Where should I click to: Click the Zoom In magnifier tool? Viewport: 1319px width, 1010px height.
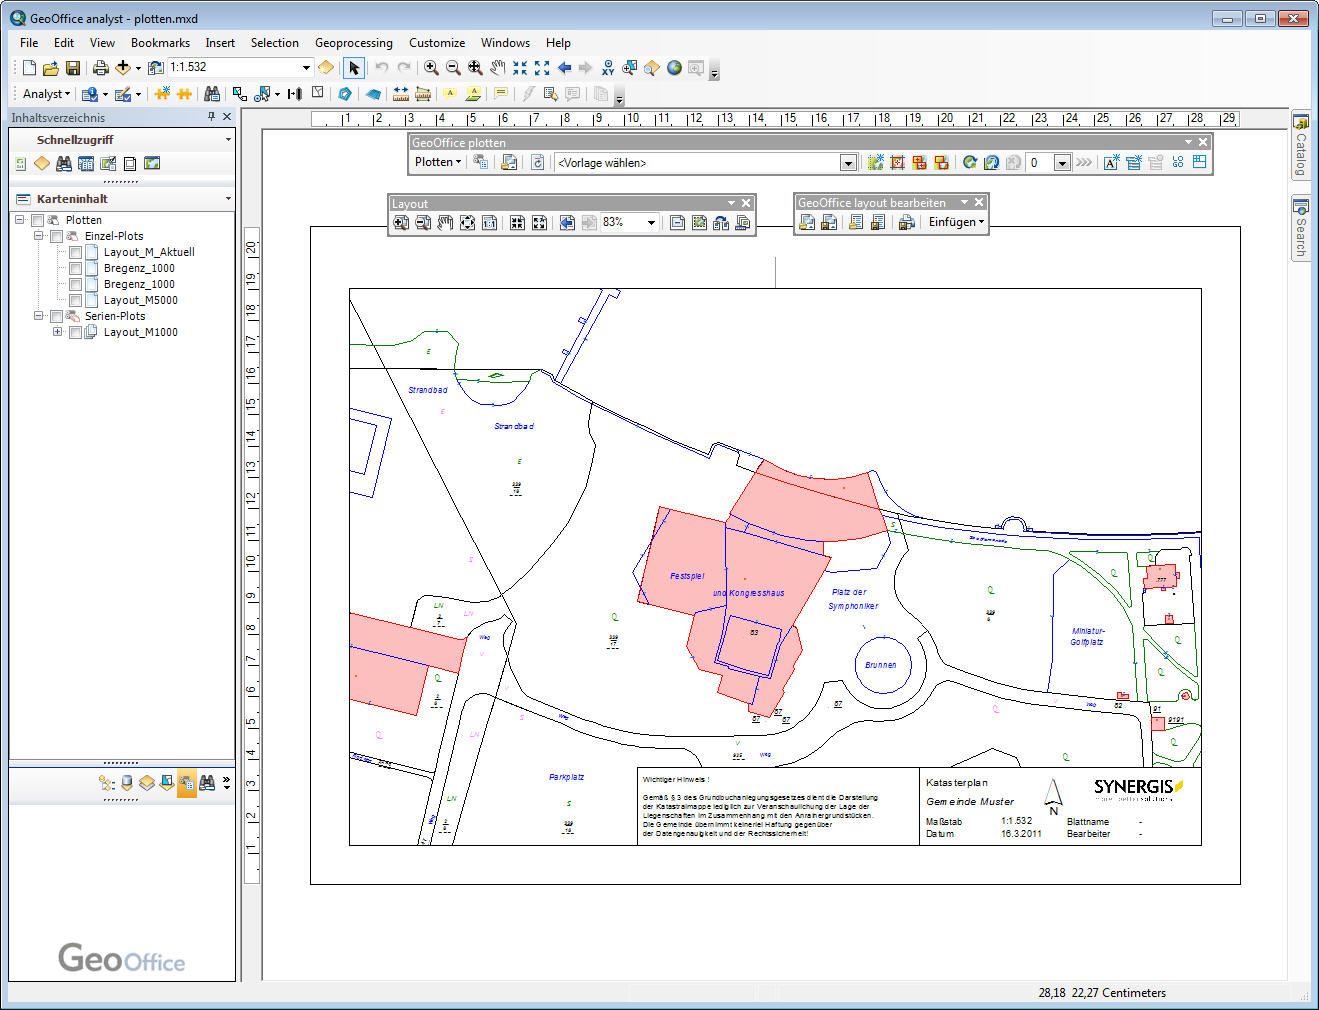tap(431, 68)
